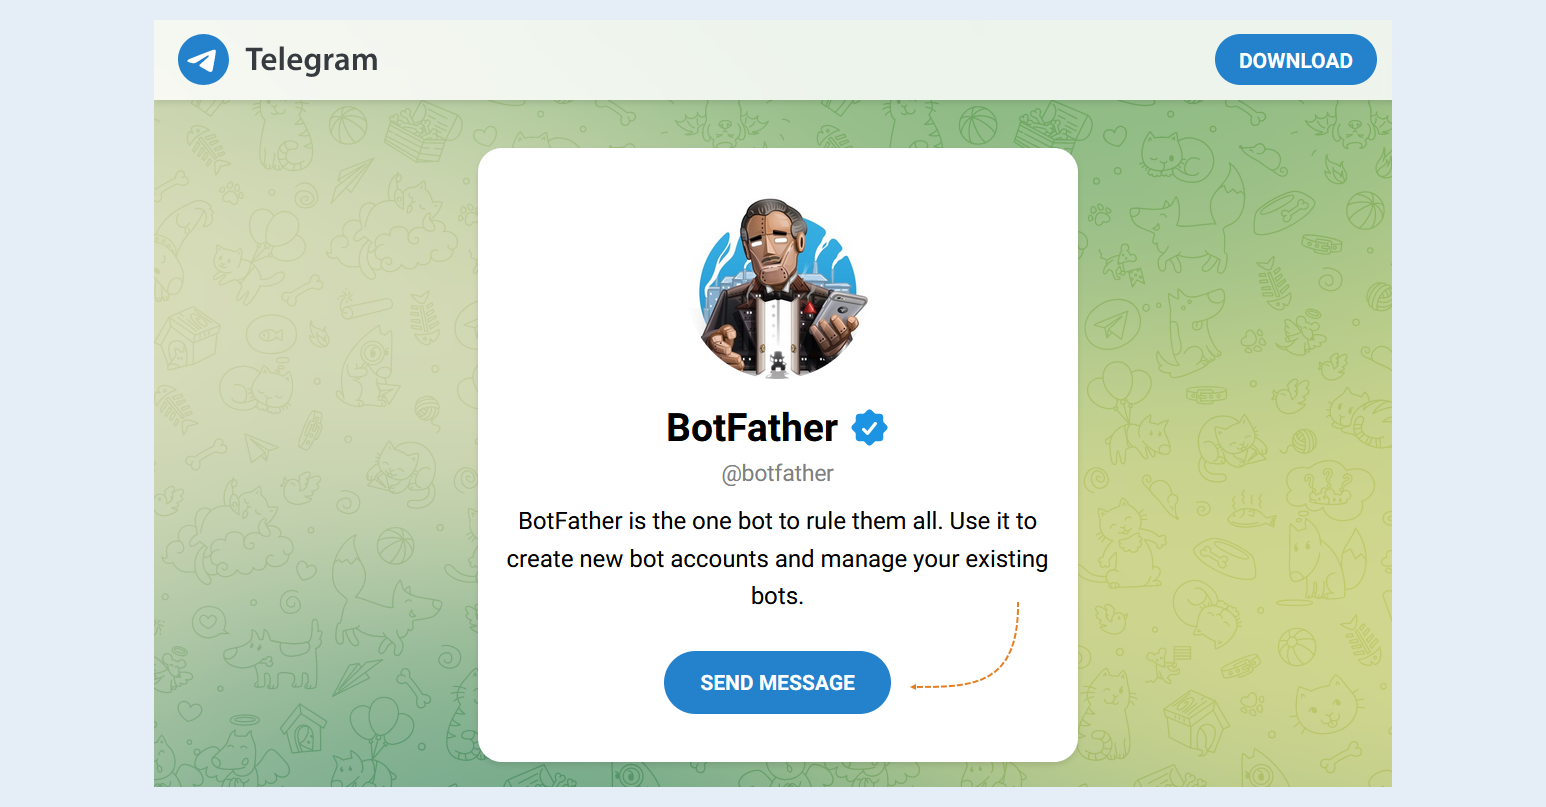
Task: Click the smartphone held in BotFather's hand
Action: pos(841,312)
